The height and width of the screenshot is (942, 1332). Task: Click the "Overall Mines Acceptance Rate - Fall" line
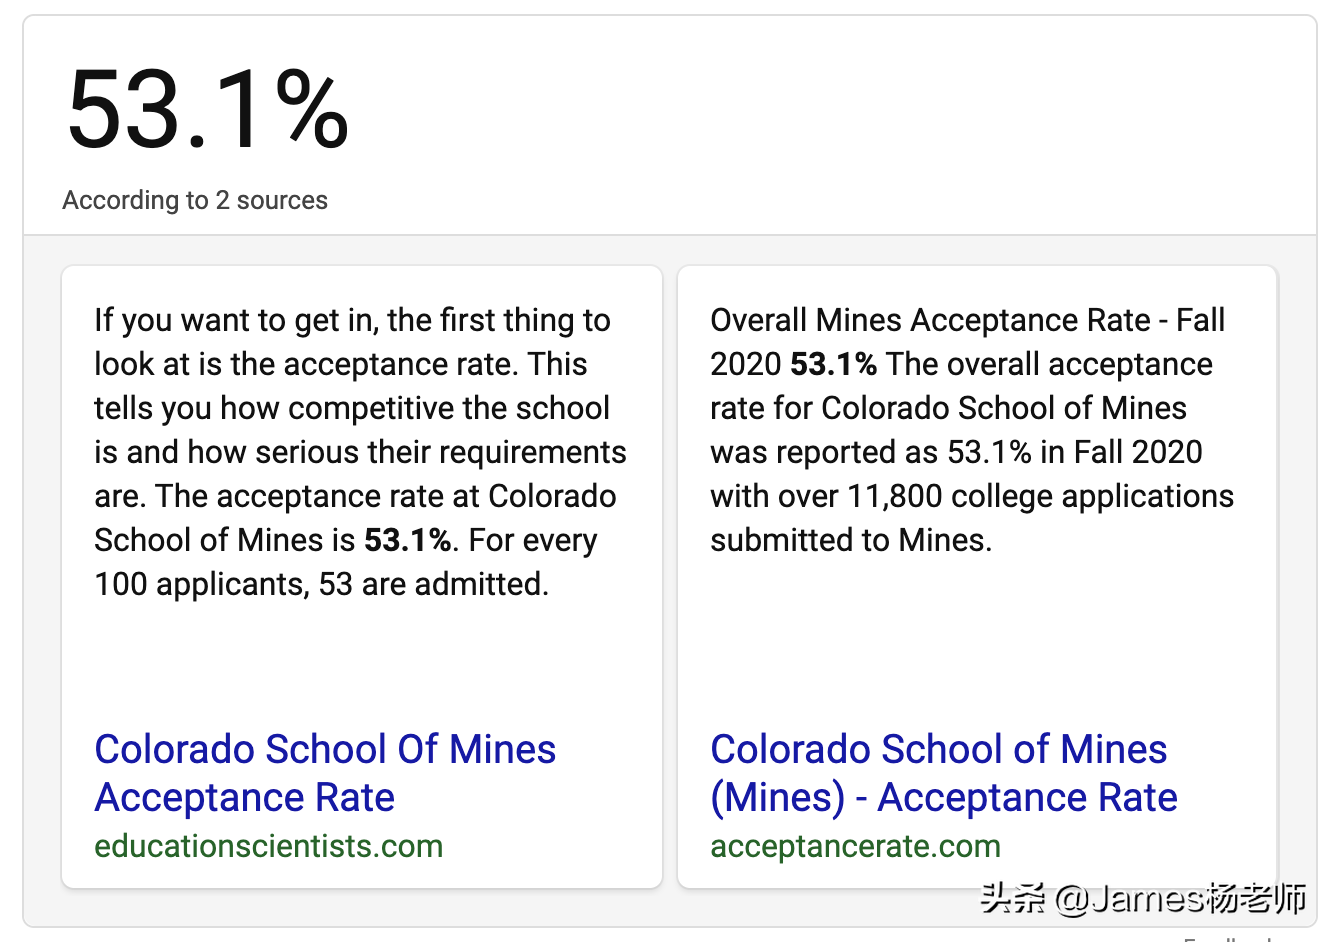(x=967, y=320)
